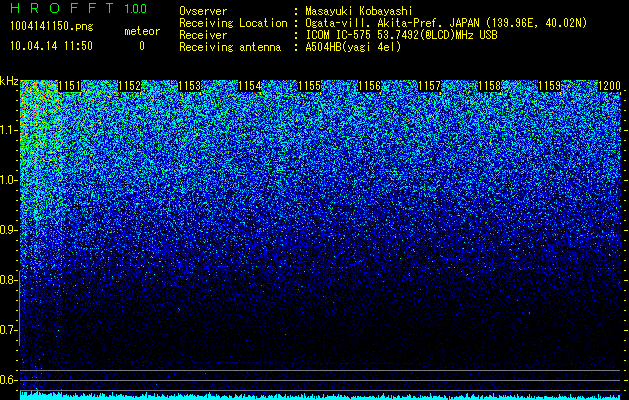Click the Ovserver field label
The image size is (629, 400).
click(203, 11)
